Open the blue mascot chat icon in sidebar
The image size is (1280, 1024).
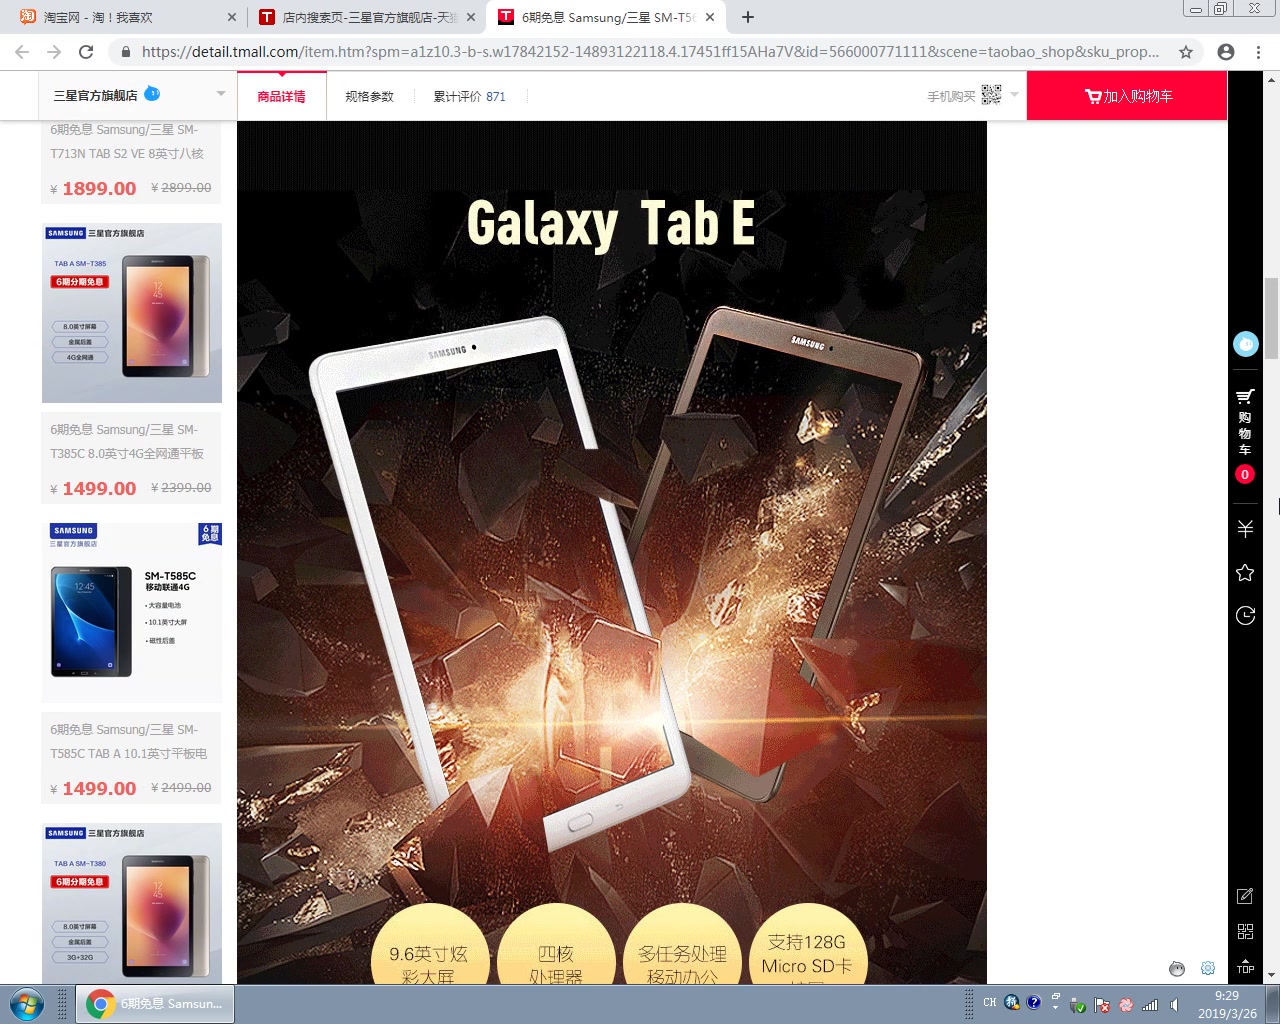pos(1245,344)
